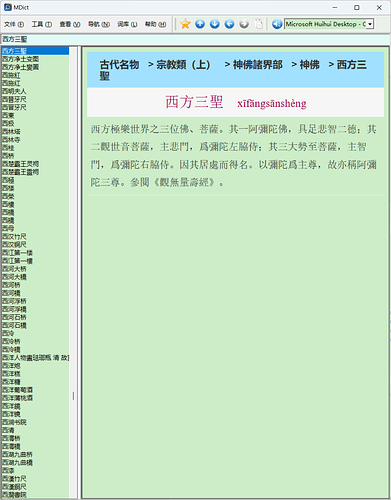Click the yellow star favorites icon

(185, 24)
